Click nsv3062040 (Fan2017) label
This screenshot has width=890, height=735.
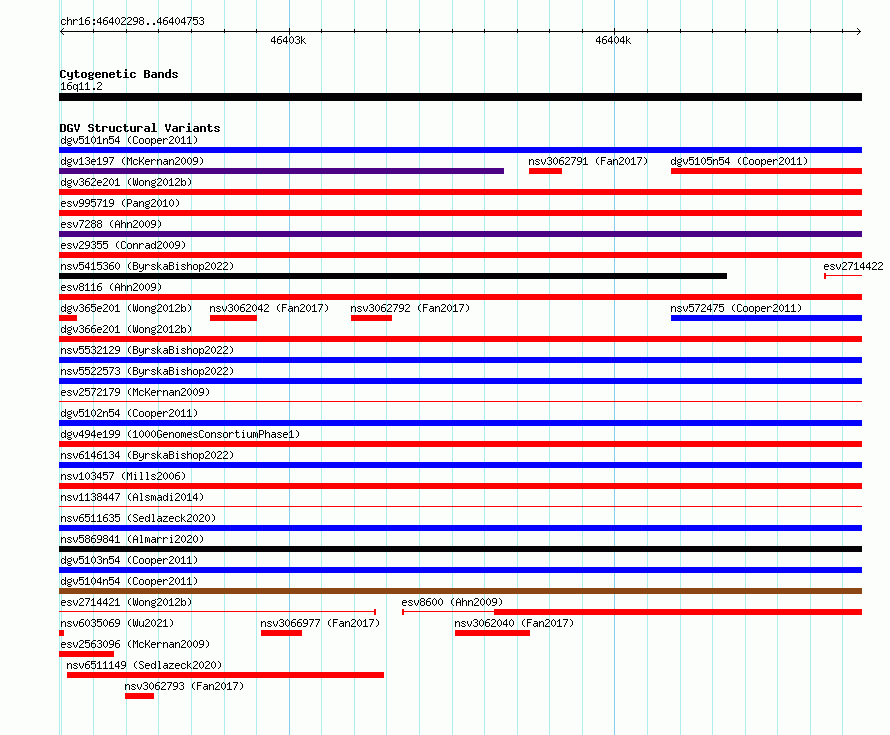point(514,623)
